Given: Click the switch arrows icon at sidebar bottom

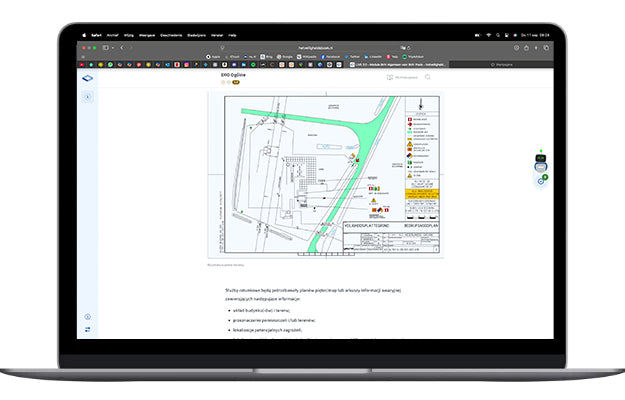Looking at the screenshot, I should click(88, 329).
